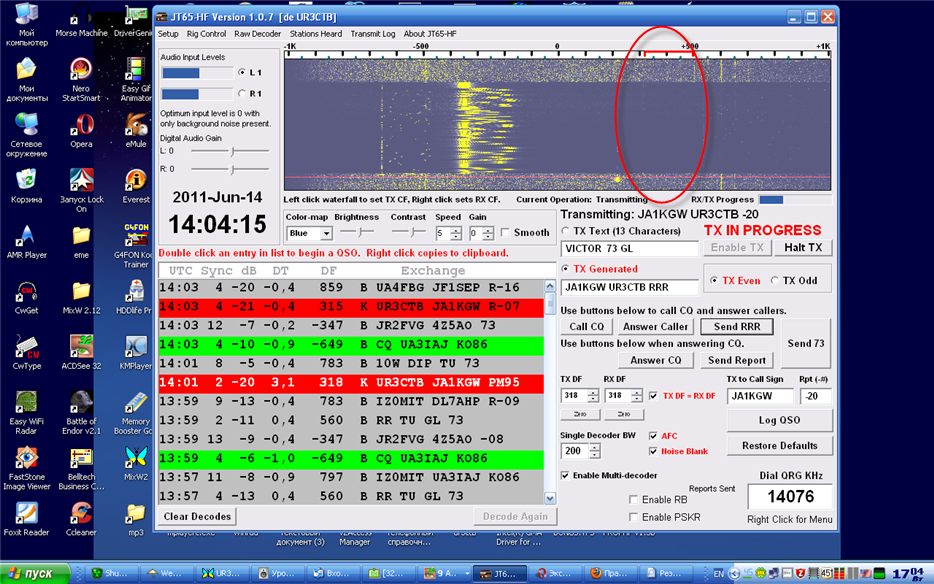
Task: Click the Halt TX button
Action: (803, 247)
